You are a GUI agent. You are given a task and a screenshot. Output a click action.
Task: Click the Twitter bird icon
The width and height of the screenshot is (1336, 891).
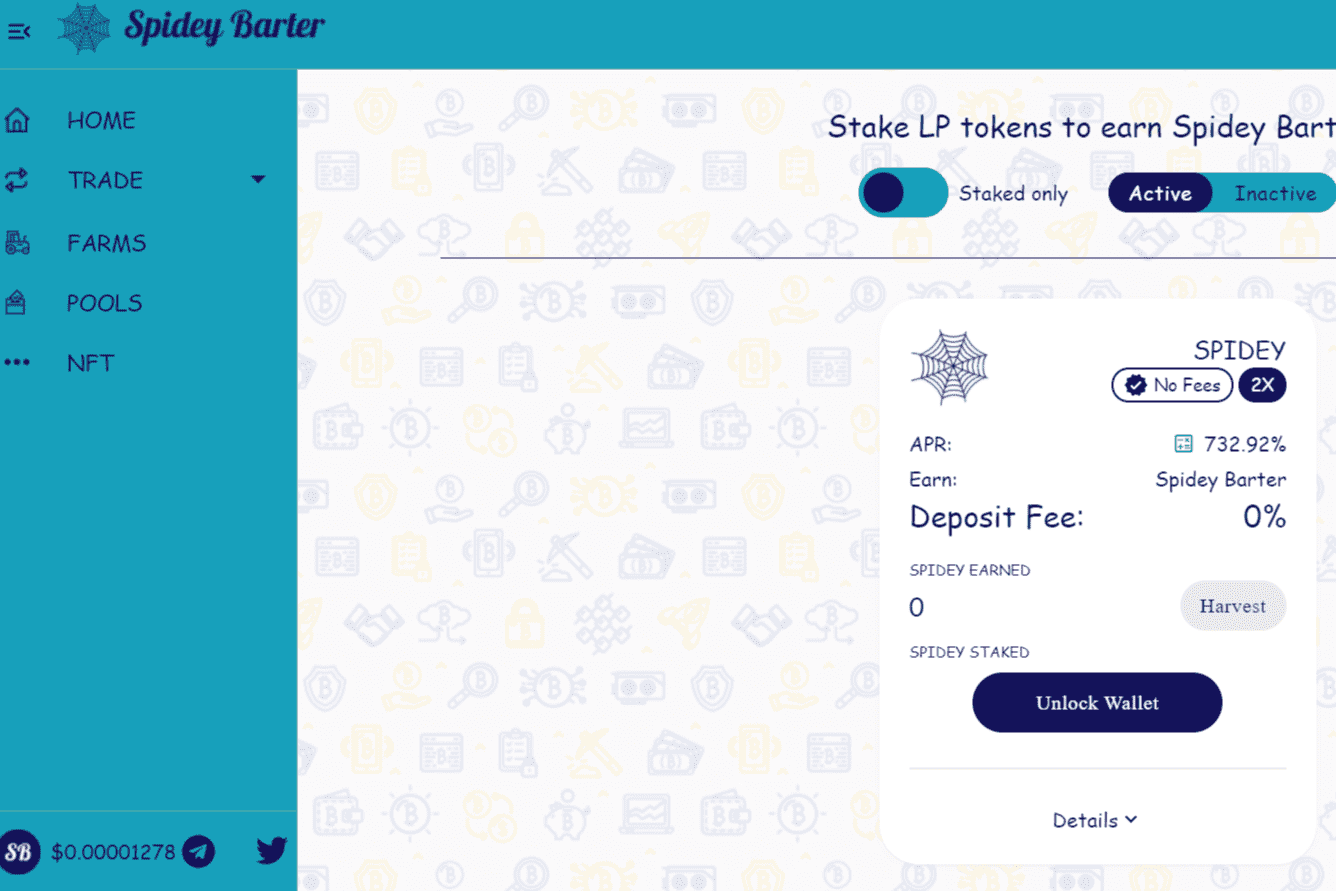(270, 851)
